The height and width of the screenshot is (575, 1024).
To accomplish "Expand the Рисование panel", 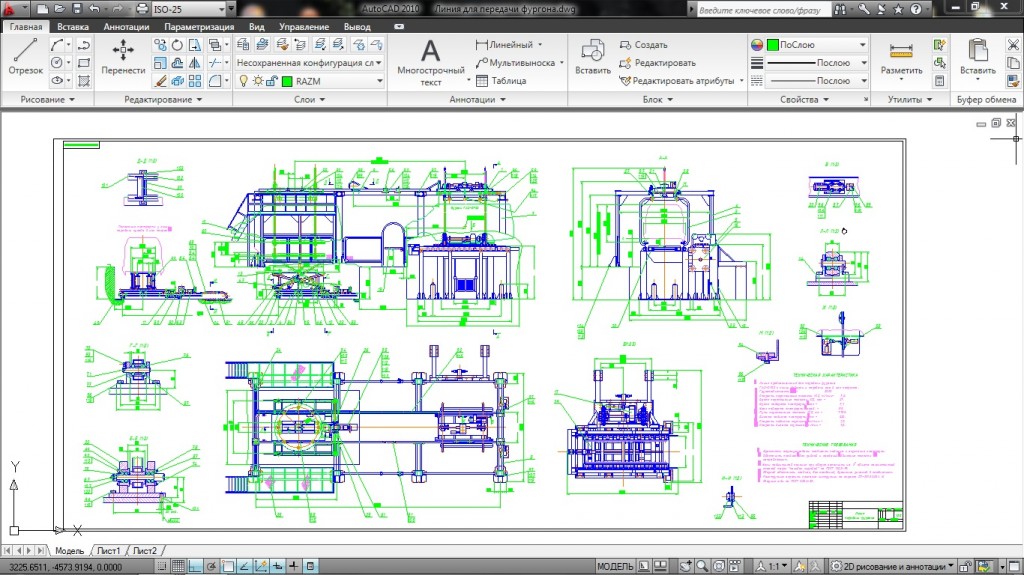I will tap(47, 99).
